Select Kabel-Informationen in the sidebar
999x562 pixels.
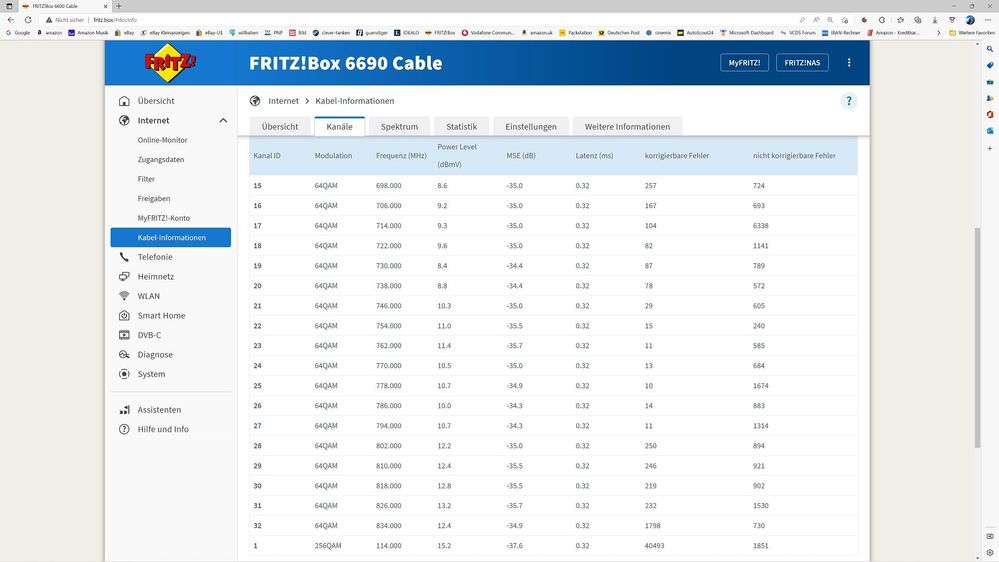171,237
